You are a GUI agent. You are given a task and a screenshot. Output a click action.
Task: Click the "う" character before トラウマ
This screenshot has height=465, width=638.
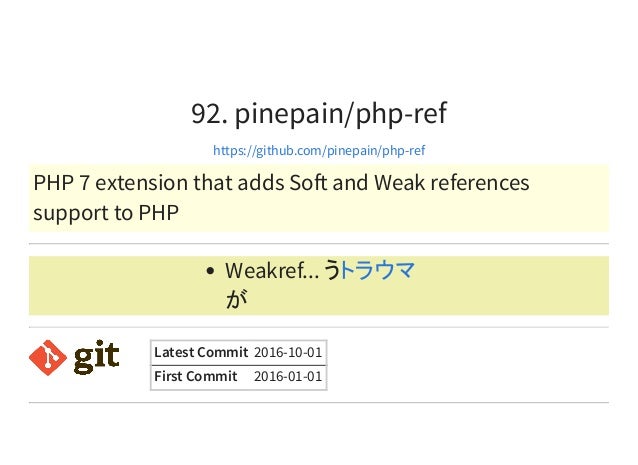point(332,270)
